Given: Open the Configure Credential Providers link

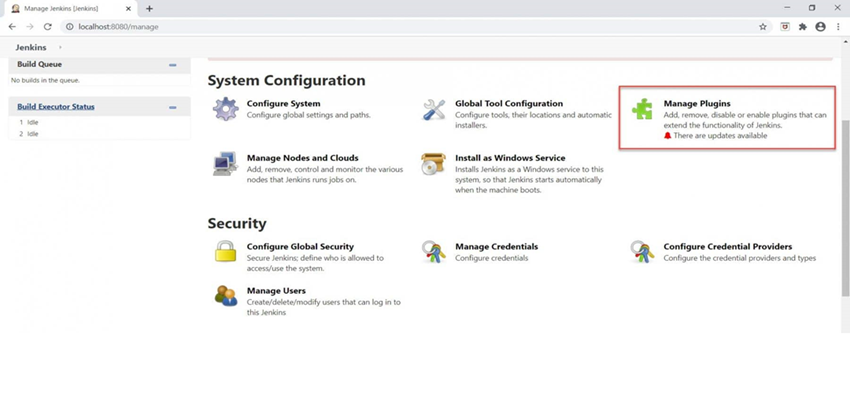Looking at the screenshot, I should click(727, 247).
